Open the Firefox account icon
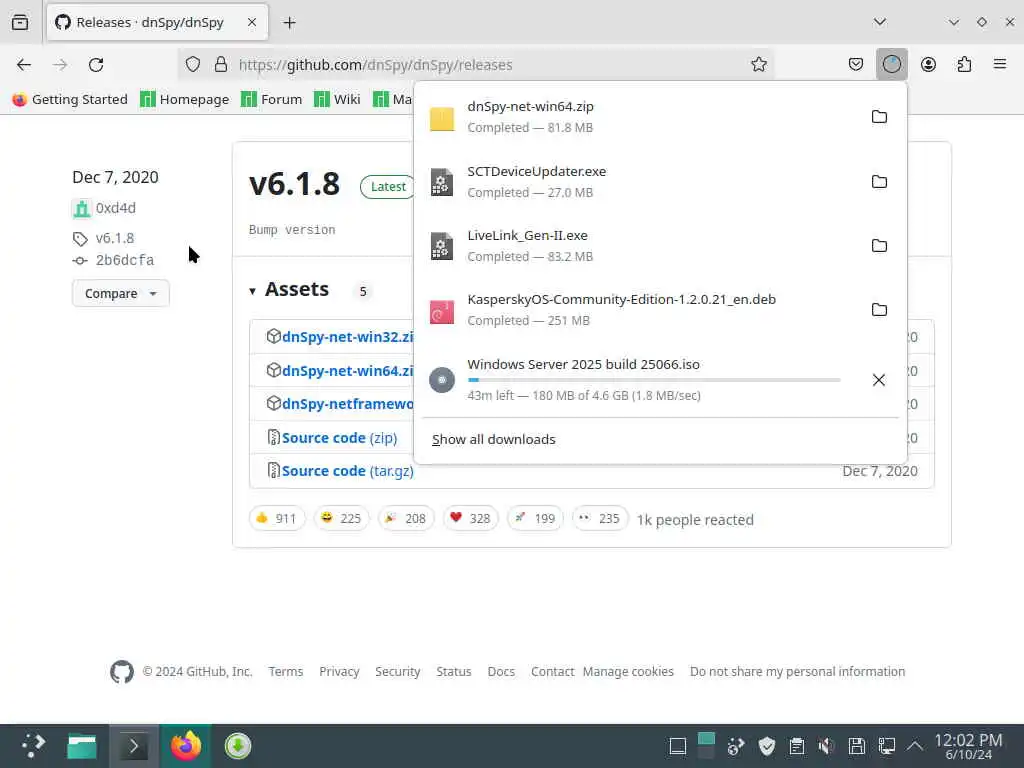The width and height of the screenshot is (1024, 768). click(928, 64)
